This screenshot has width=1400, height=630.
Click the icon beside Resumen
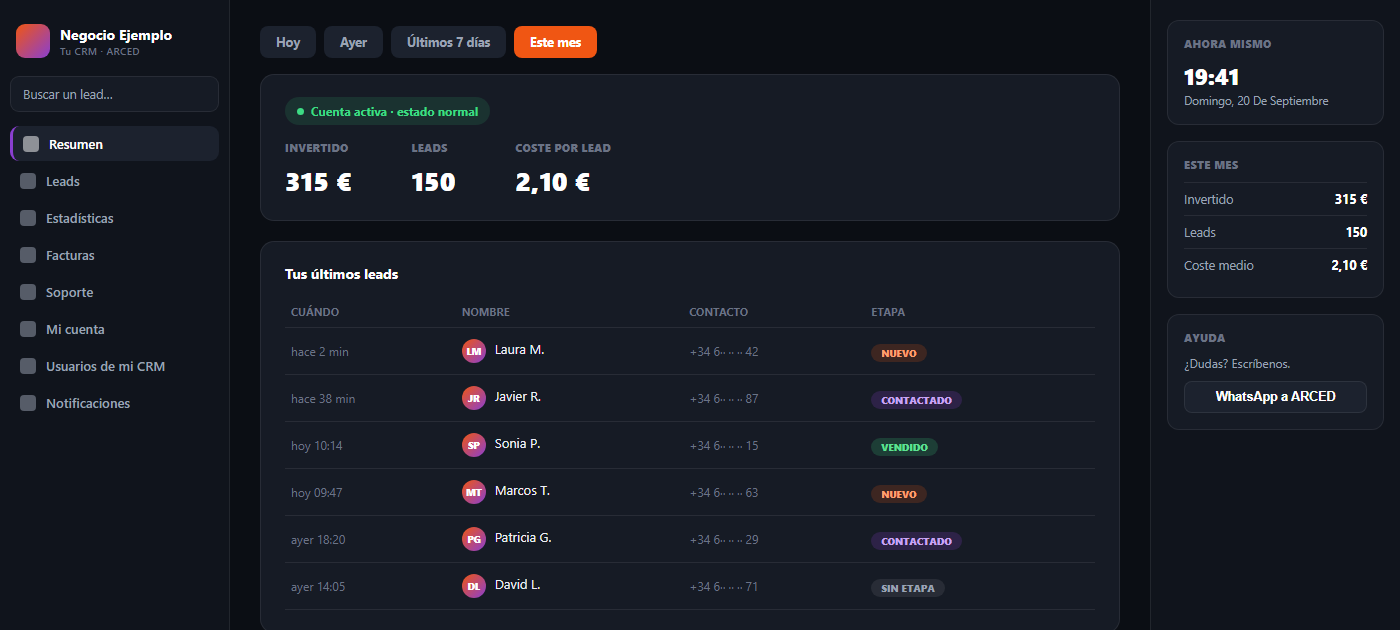coord(31,144)
